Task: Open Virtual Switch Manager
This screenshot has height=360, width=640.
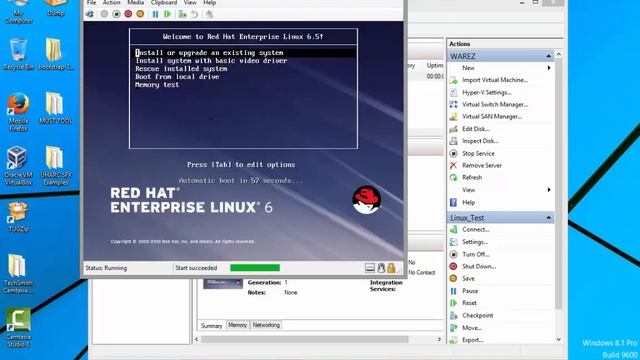Action: coord(495,104)
